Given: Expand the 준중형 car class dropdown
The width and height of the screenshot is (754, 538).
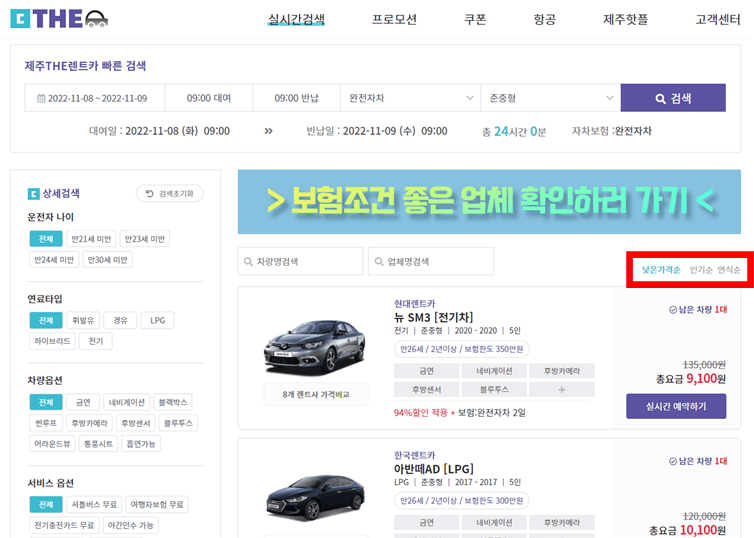Looking at the screenshot, I should pyautogui.click(x=551, y=98).
